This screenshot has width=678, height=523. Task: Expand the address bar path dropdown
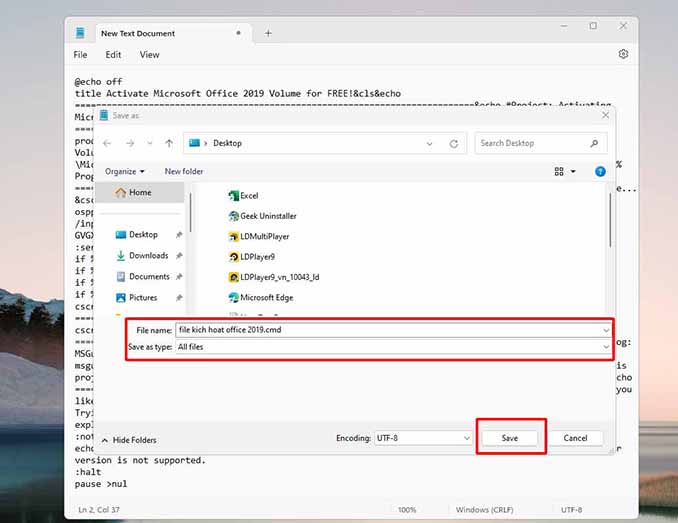coord(429,144)
